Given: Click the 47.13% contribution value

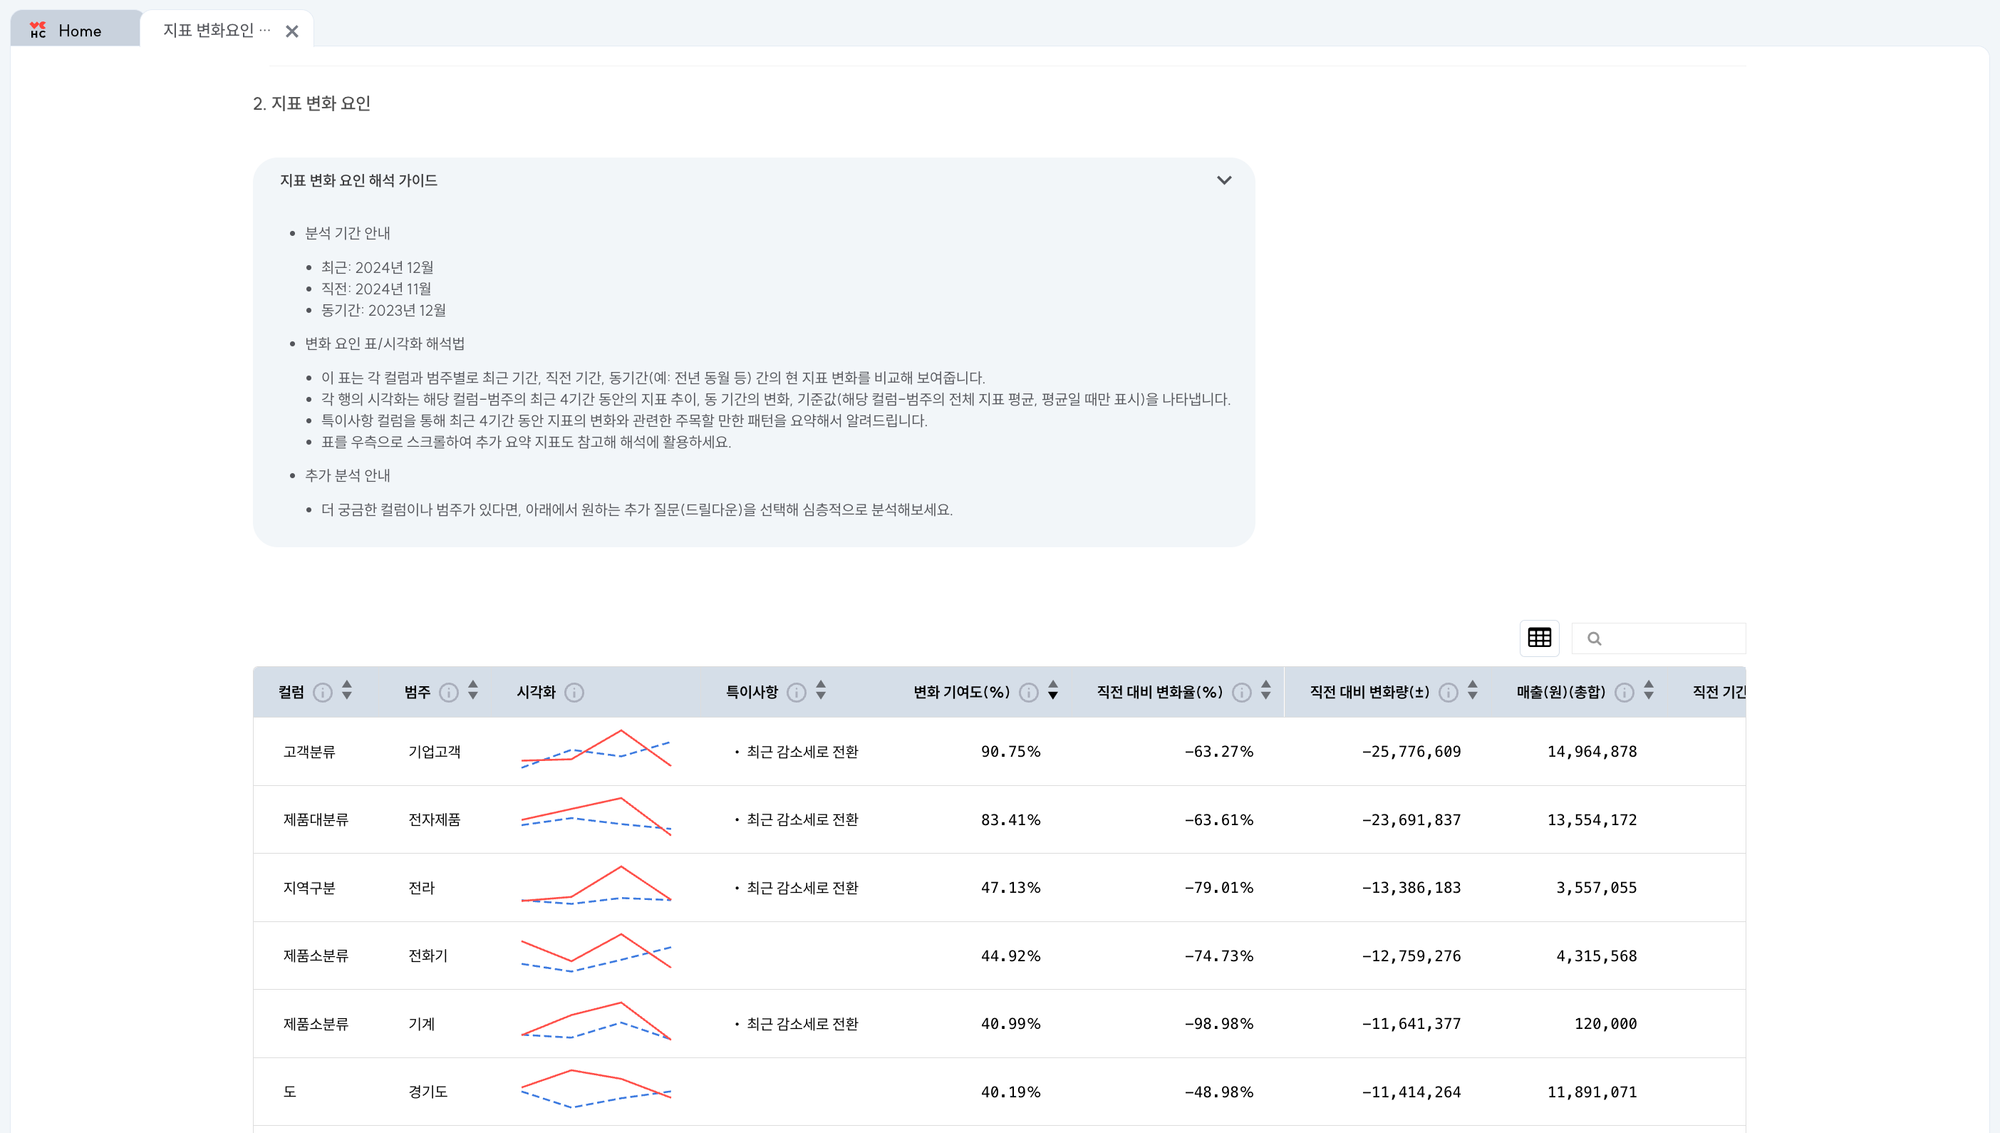Looking at the screenshot, I should click(x=1010, y=888).
